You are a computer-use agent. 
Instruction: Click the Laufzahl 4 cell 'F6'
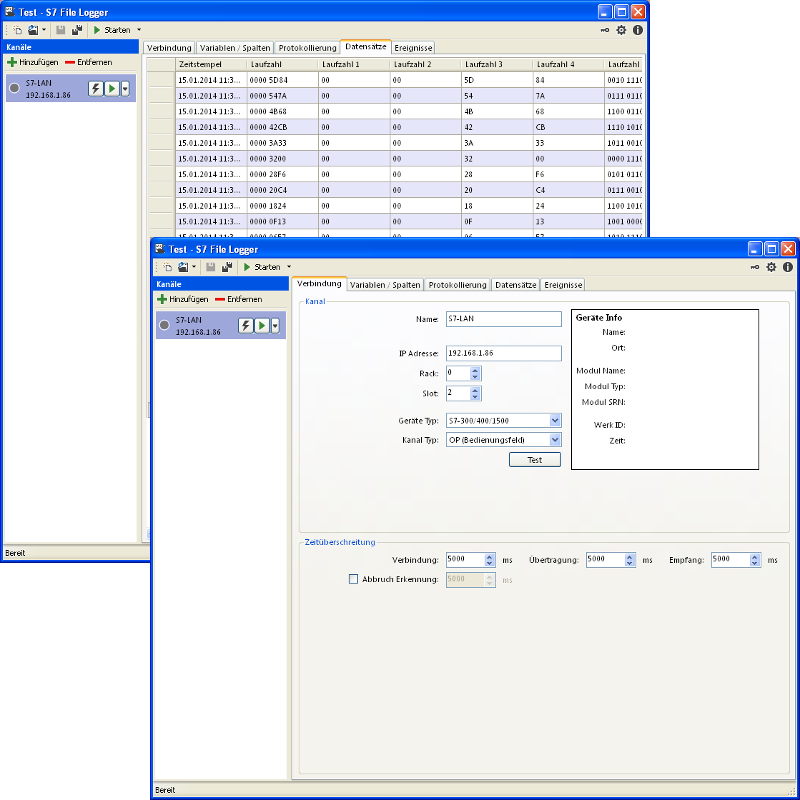coord(568,174)
